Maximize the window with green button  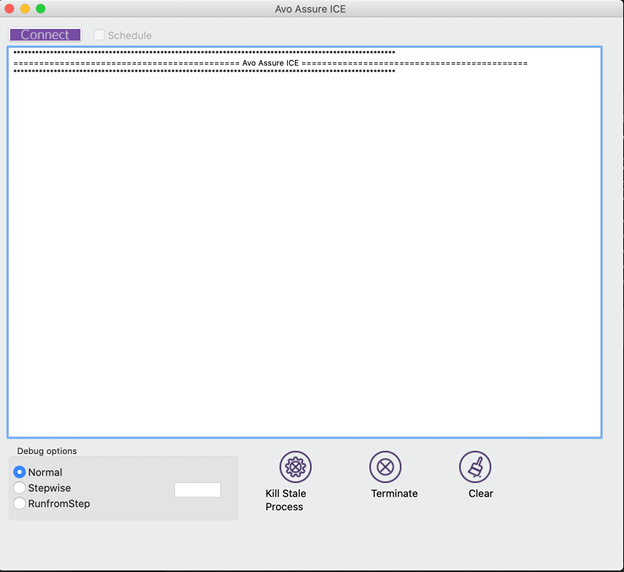(x=41, y=8)
